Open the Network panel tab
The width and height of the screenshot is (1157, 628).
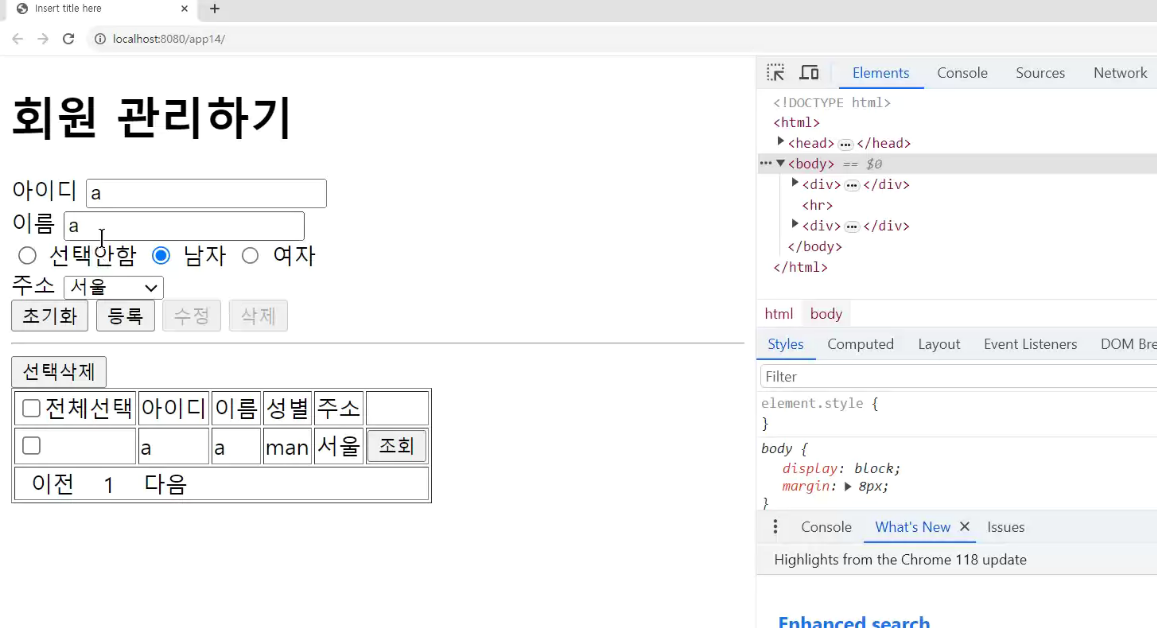point(1120,72)
